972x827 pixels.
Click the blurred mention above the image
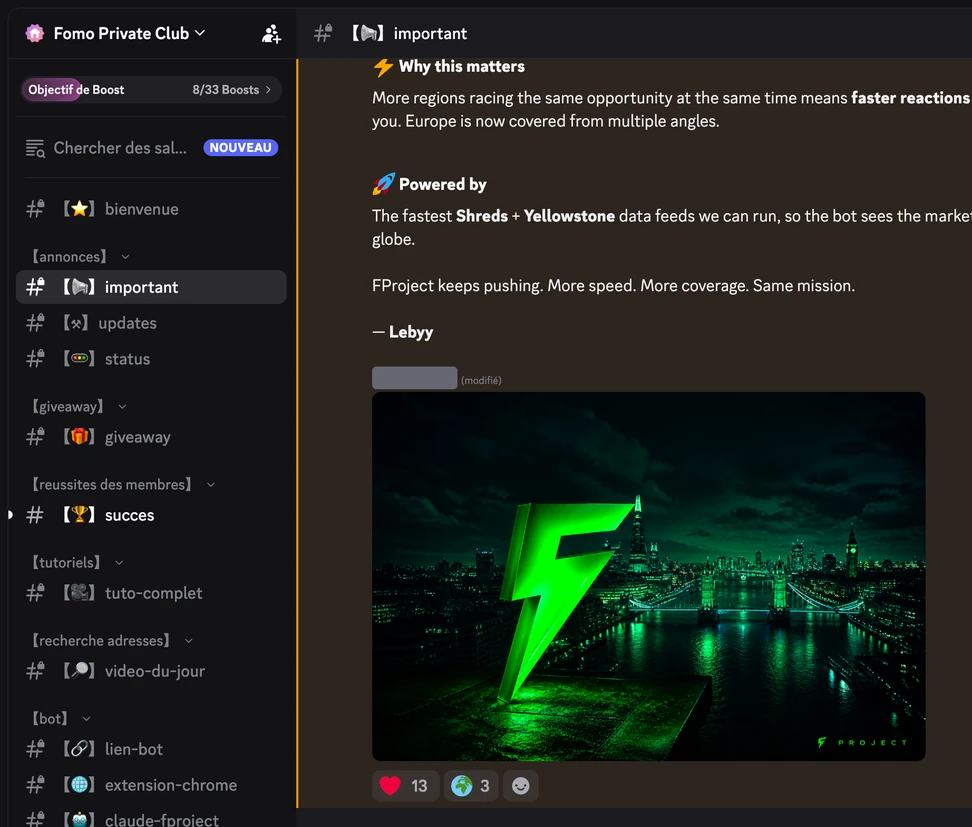[x=415, y=378]
